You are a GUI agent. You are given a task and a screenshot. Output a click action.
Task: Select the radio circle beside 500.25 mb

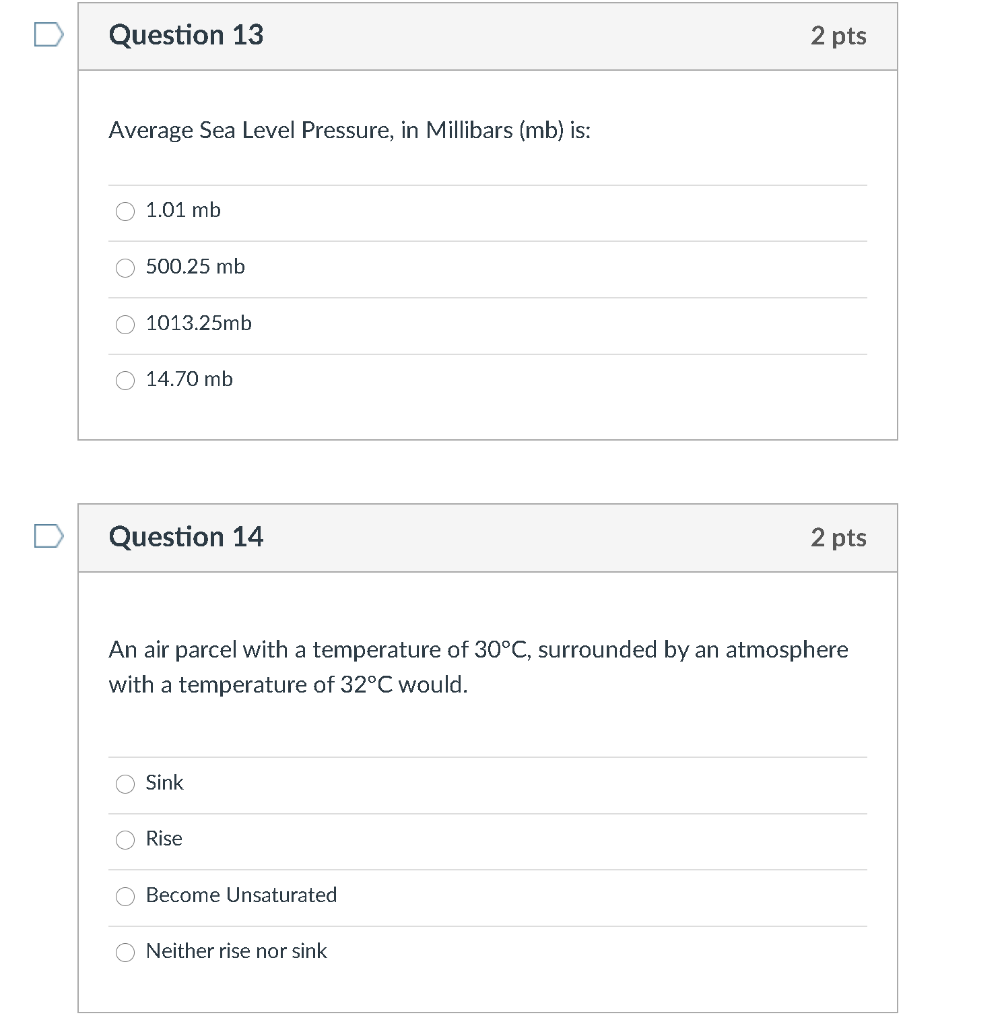tap(126, 267)
